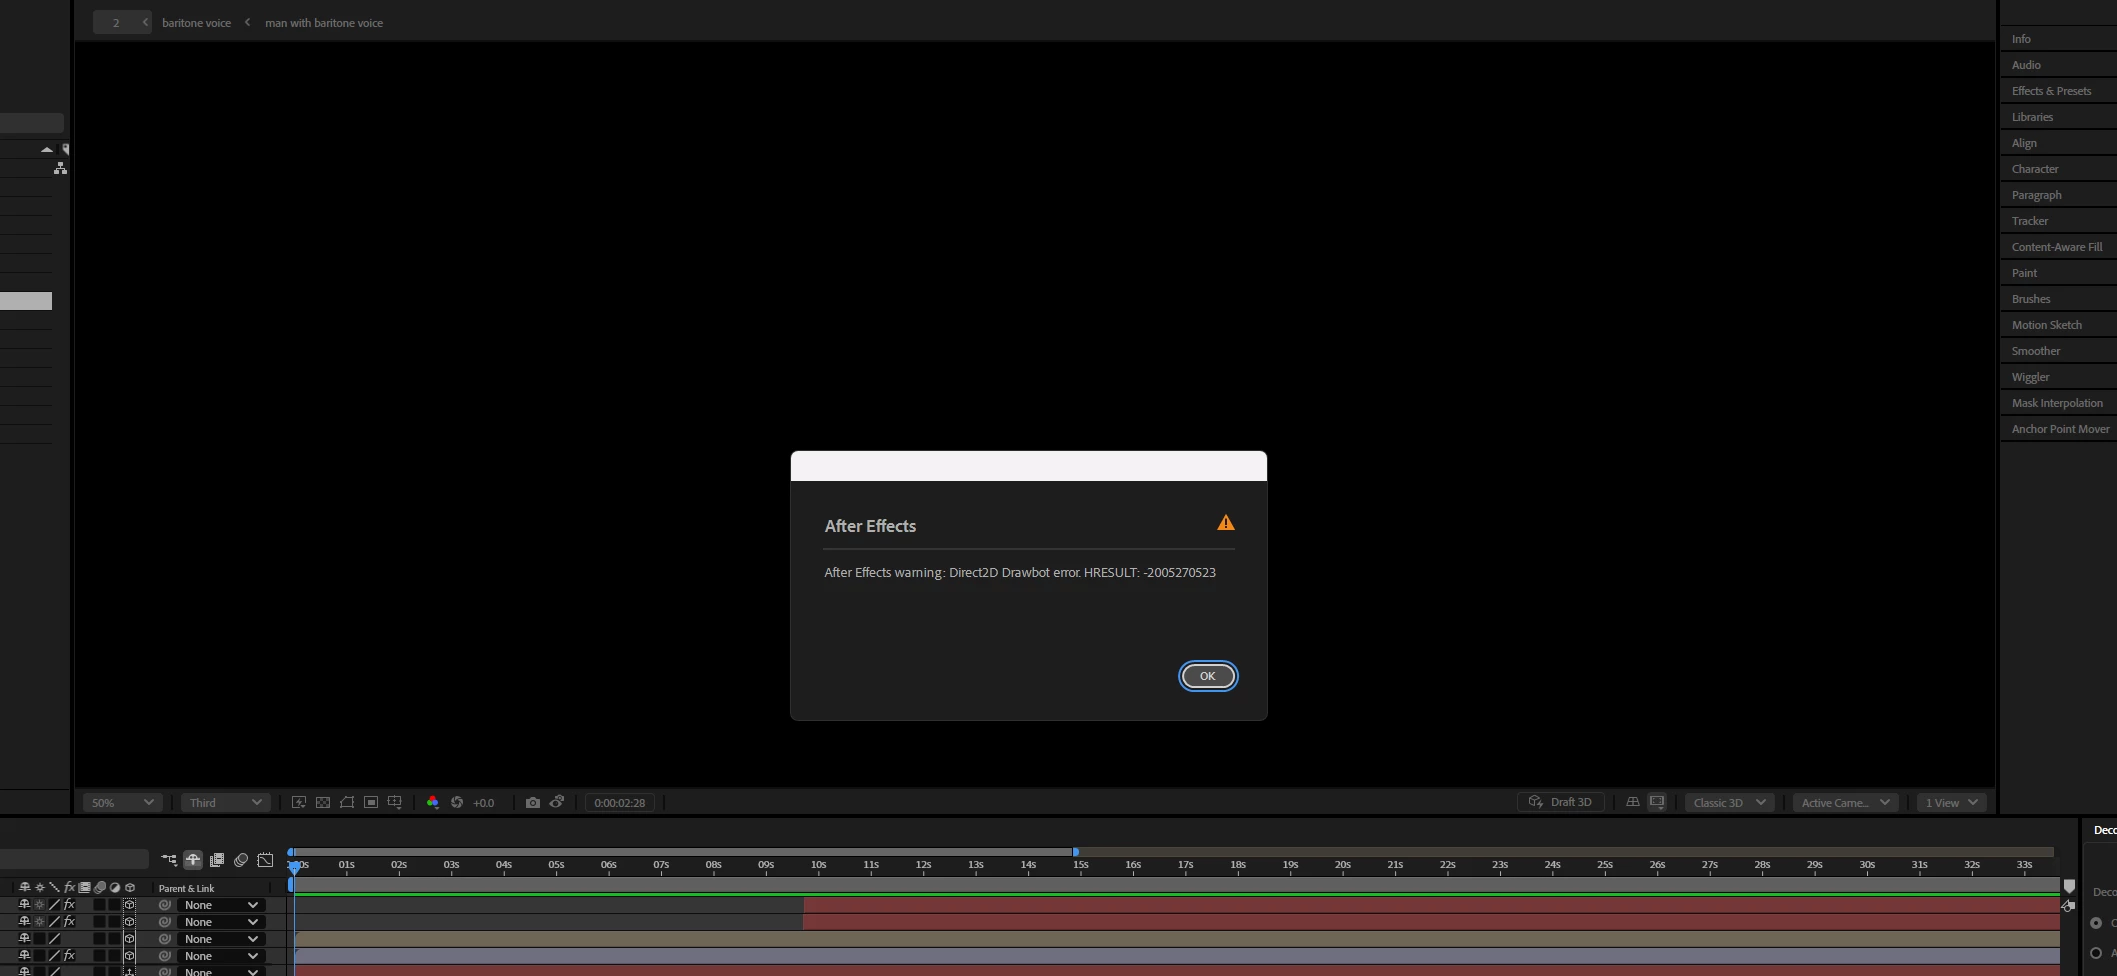2117x976 pixels.
Task: Click the Draft 3D button
Action: (1561, 802)
